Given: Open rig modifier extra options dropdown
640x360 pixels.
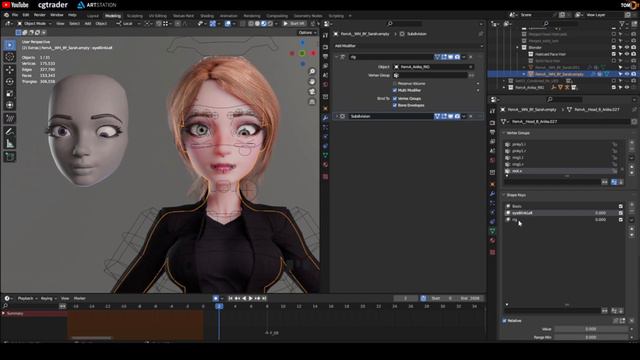Looking at the screenshot, I should 464,57.
